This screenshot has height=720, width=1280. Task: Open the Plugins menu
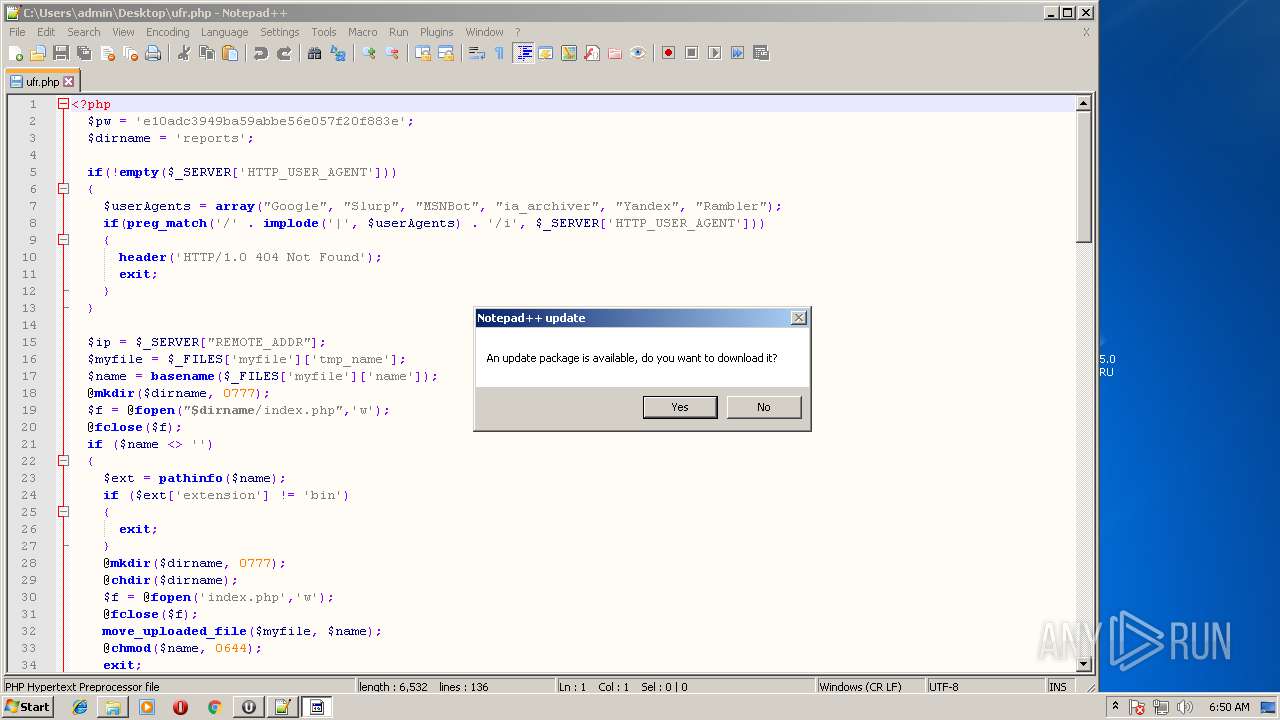coord(436,32)
